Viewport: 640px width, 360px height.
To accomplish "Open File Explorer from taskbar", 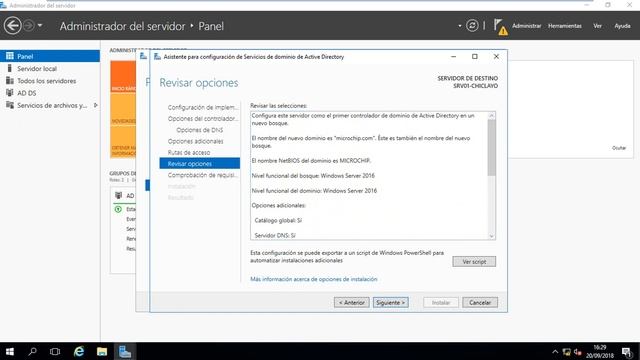I will coord(102,351).
